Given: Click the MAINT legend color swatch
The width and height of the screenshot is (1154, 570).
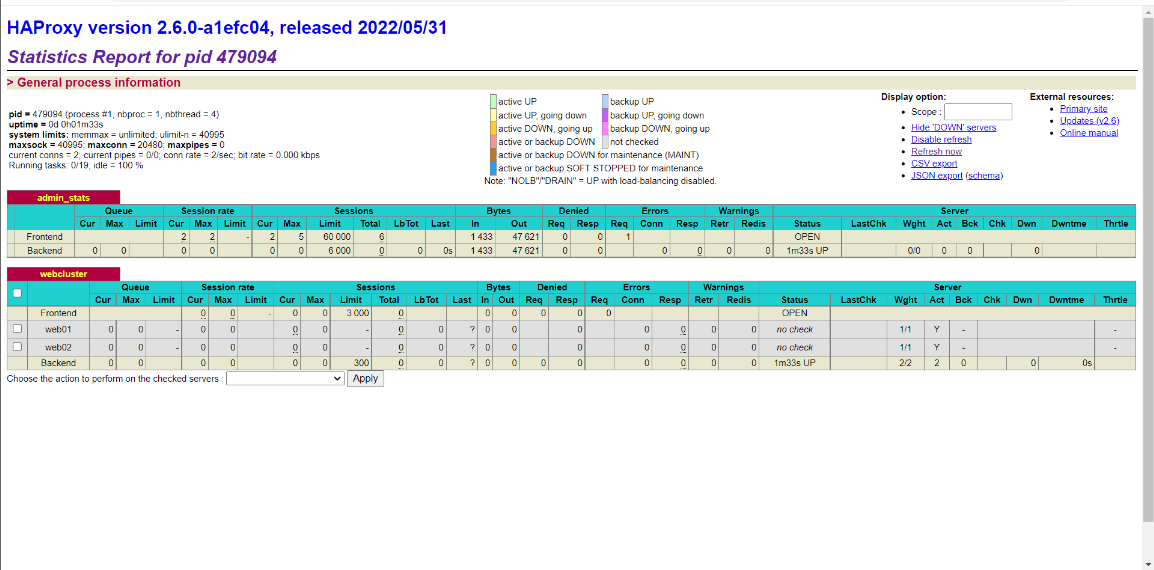Looking at the screenshot, I should pos(494,155).
